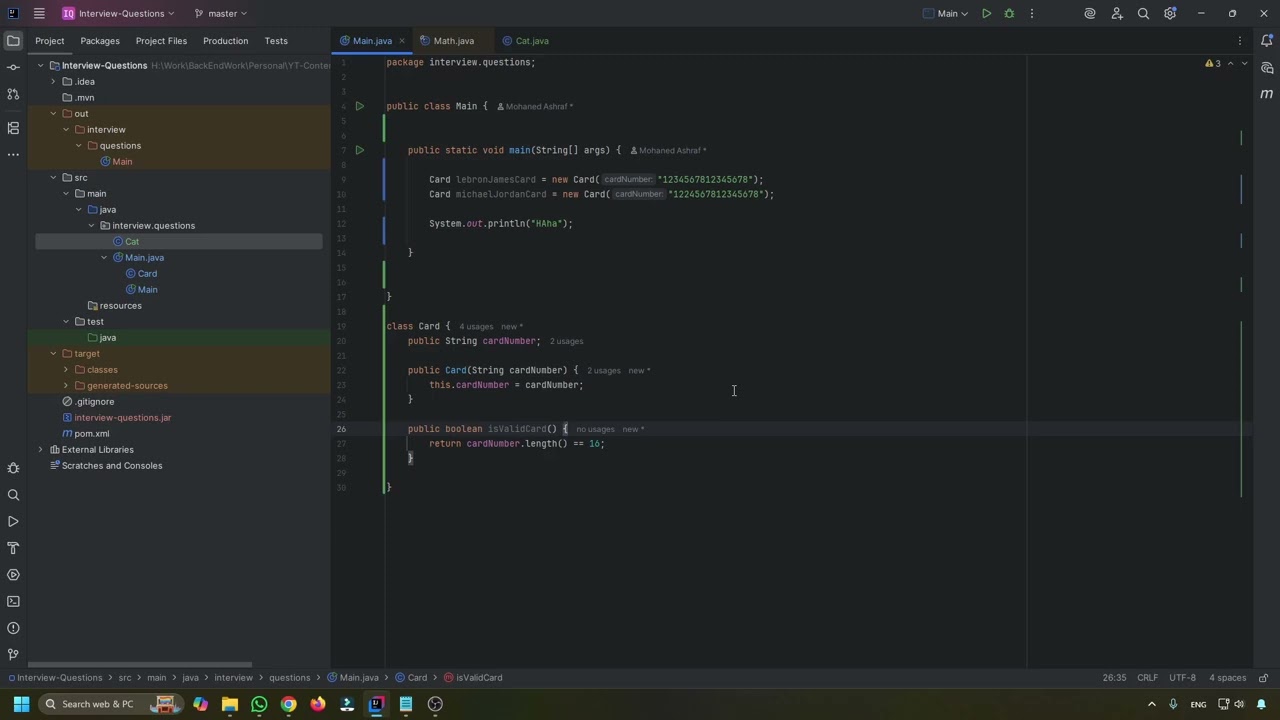Open Chrome from the taskbar
1280x720 pixels.
coord(288,704)
